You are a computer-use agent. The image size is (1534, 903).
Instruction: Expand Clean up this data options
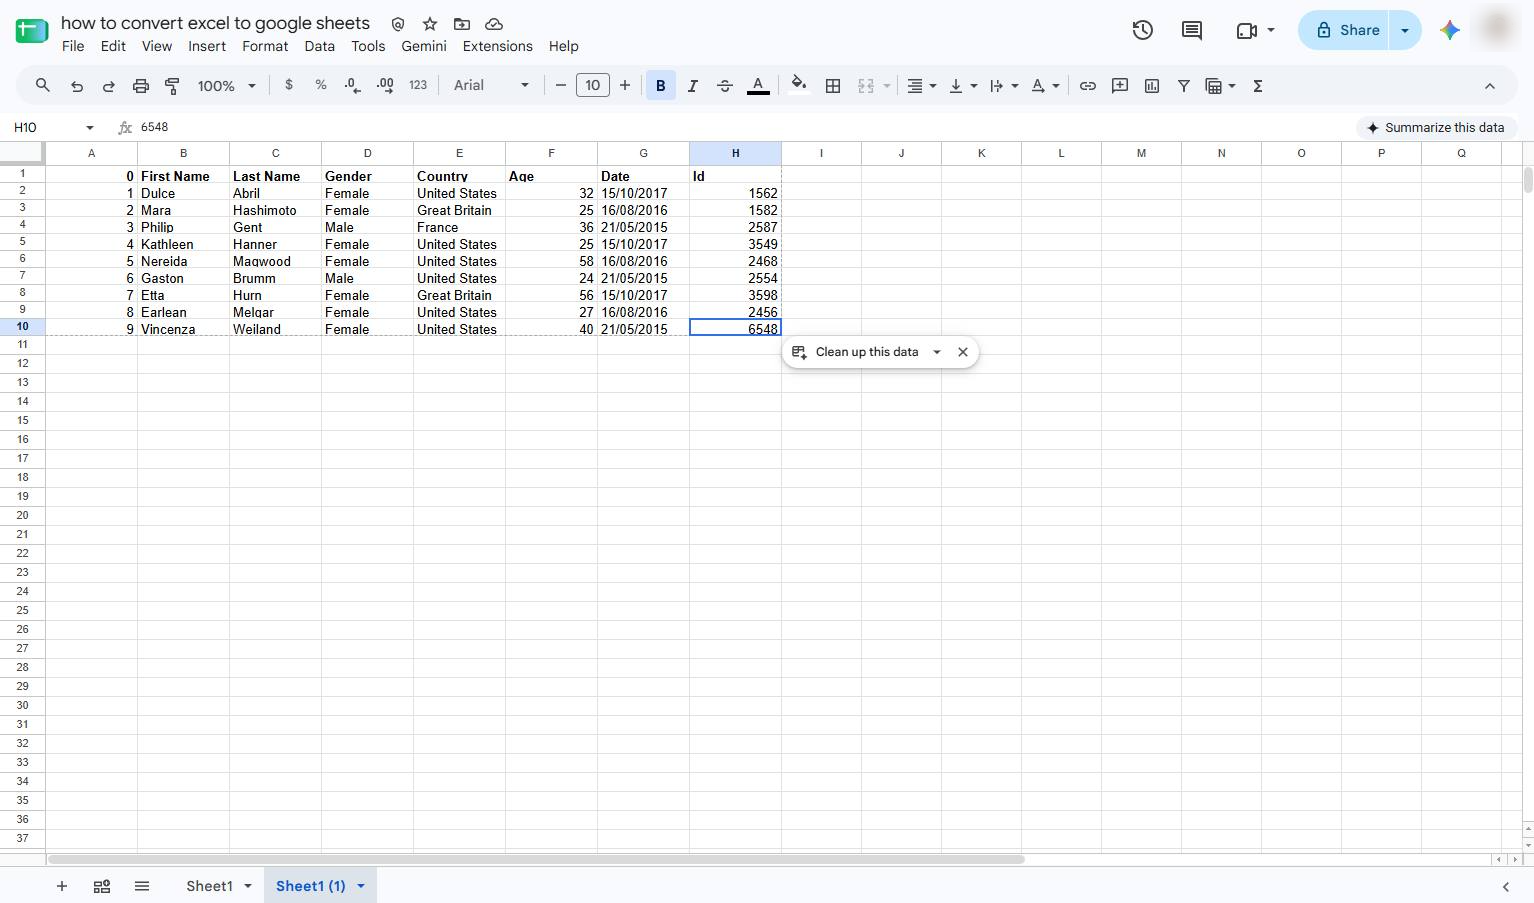(937, 352)
